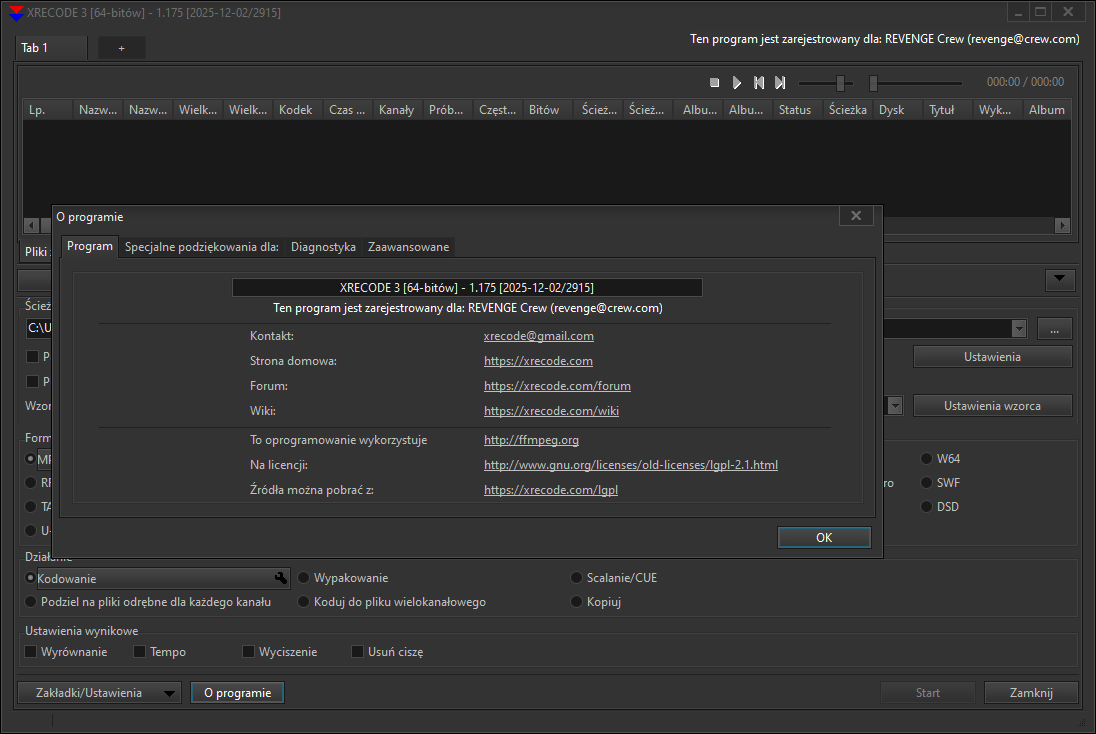Click the playback position slider handle
Screen dimensions: 1096x734
point(873,83)
